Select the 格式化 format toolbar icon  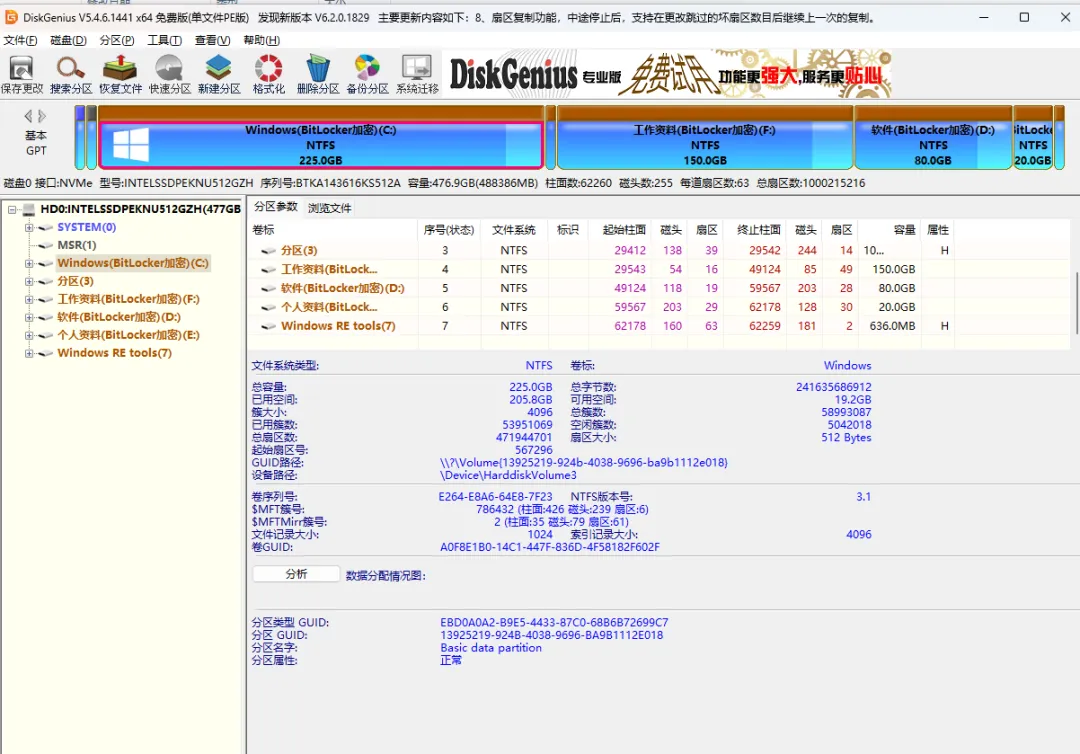pos(269,74)
